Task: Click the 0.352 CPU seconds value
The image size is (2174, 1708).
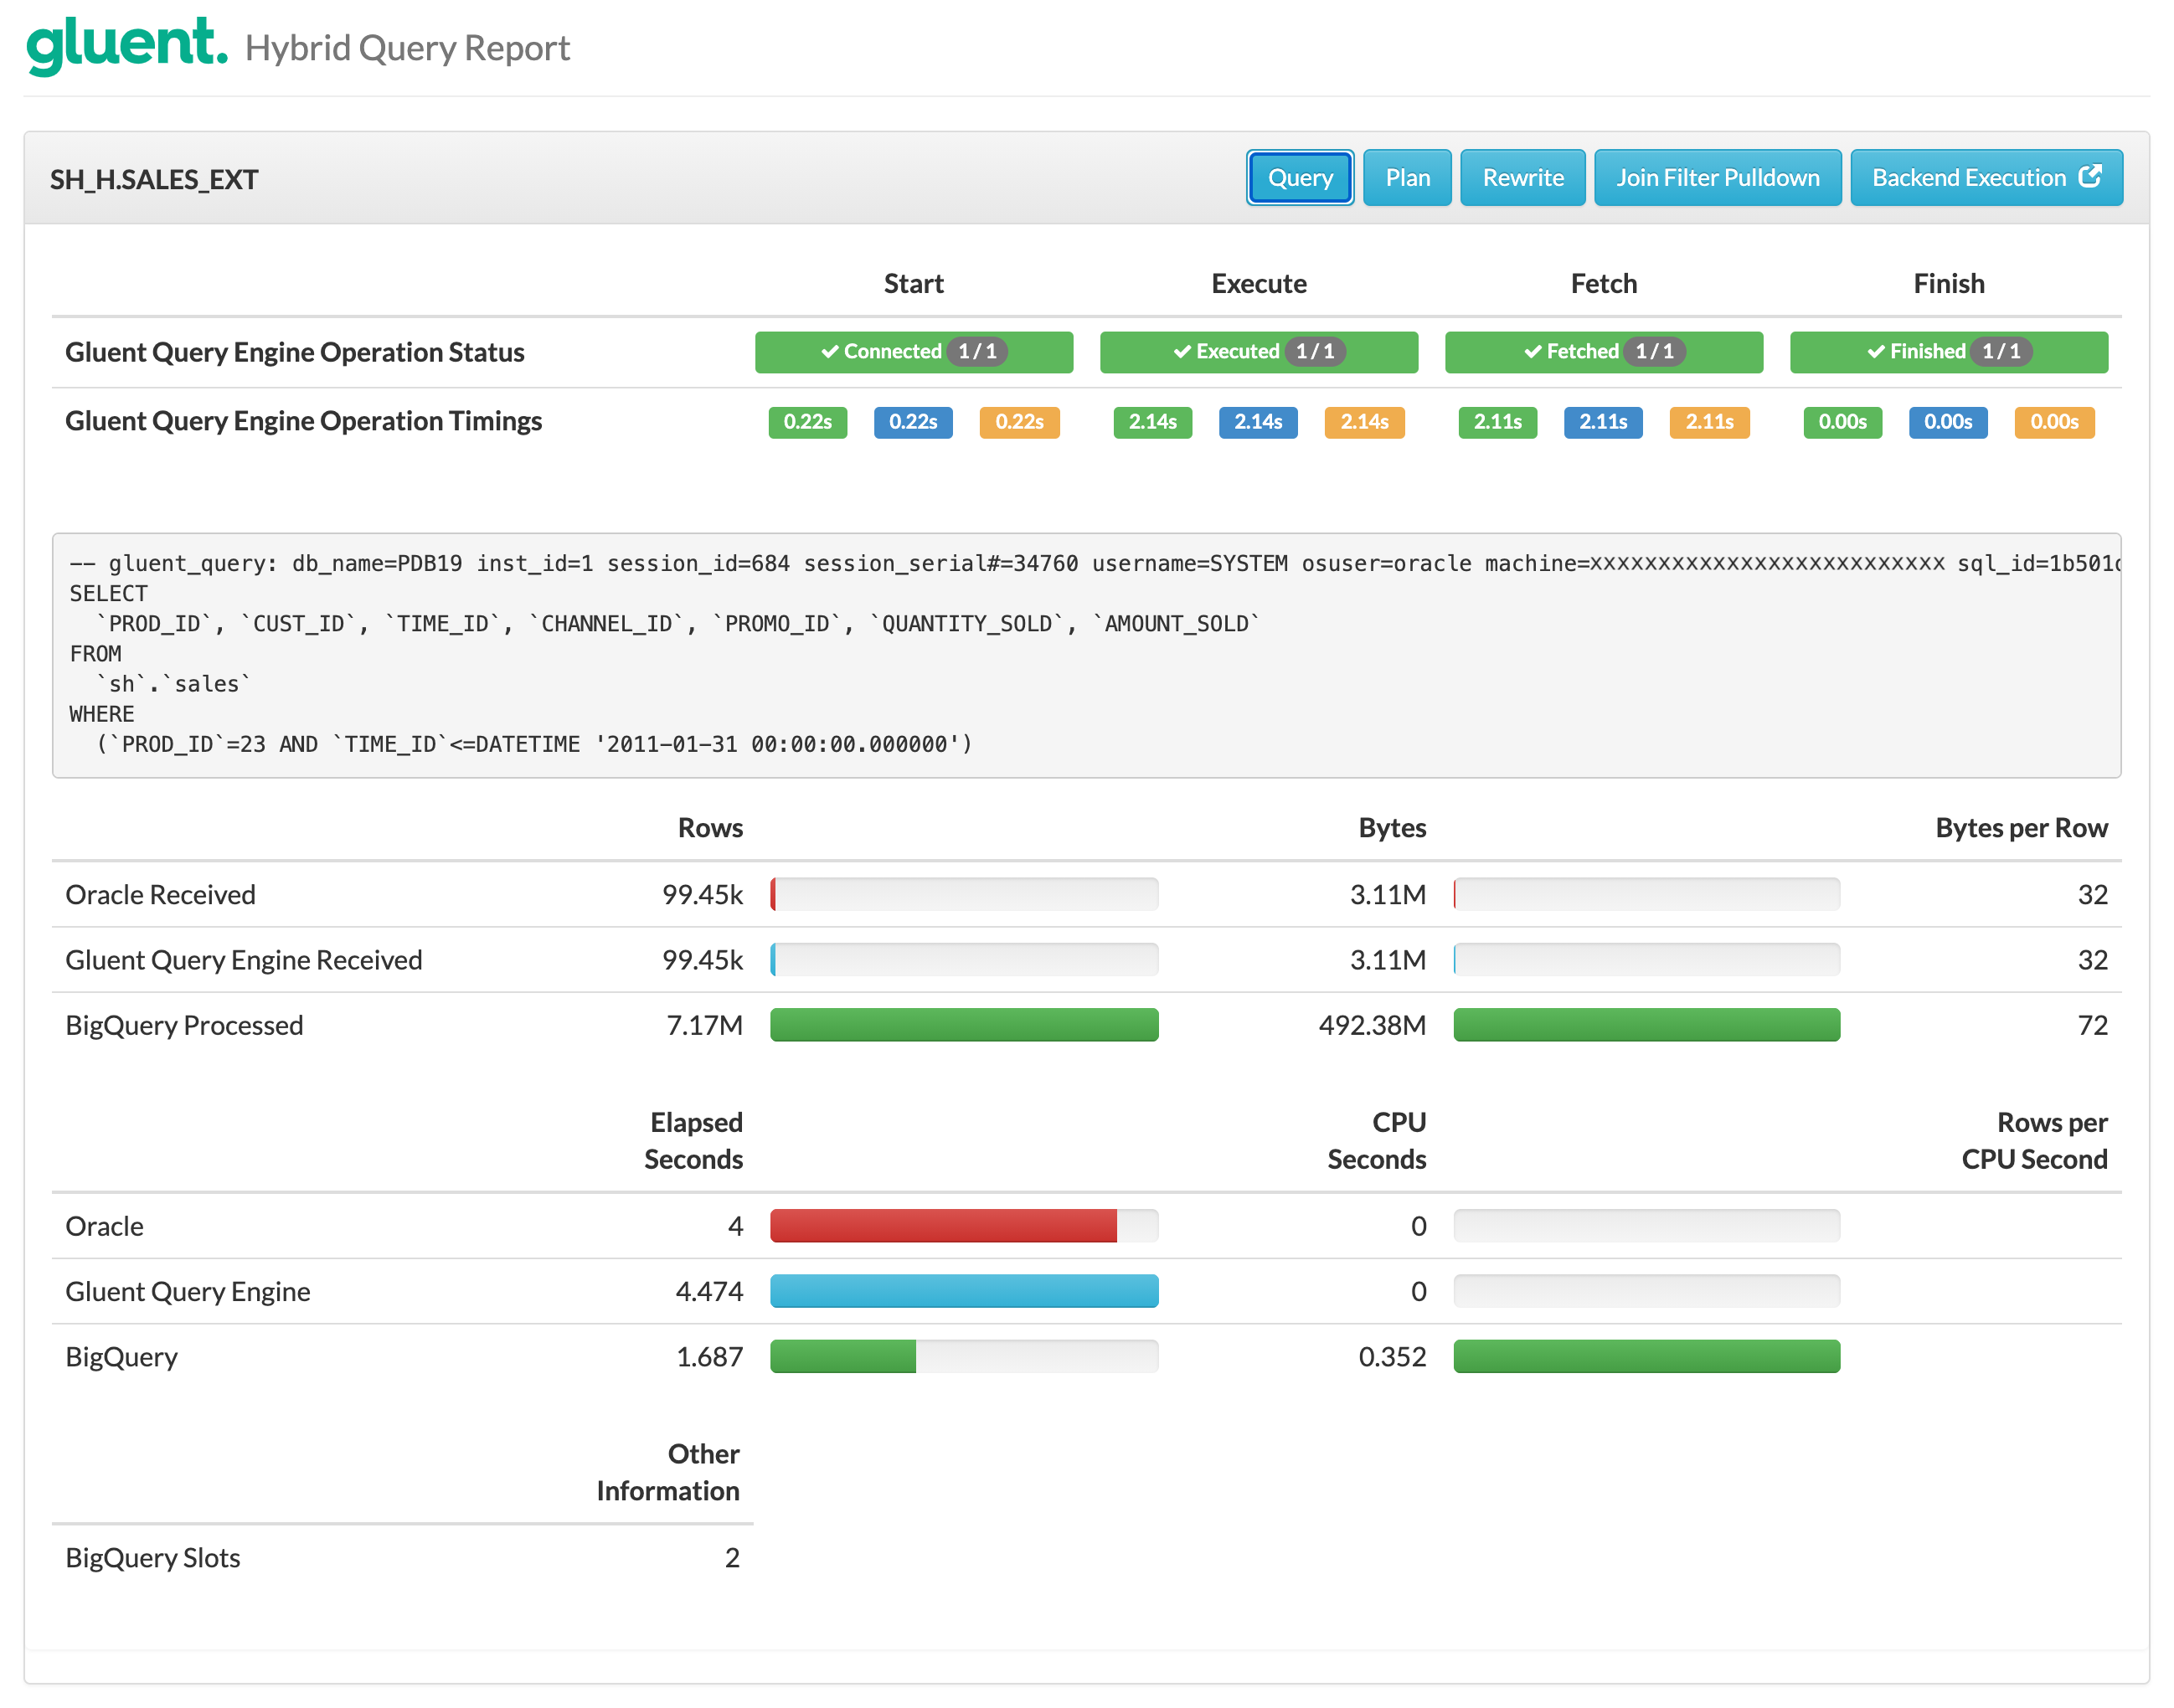Action: (1392, 1357)
